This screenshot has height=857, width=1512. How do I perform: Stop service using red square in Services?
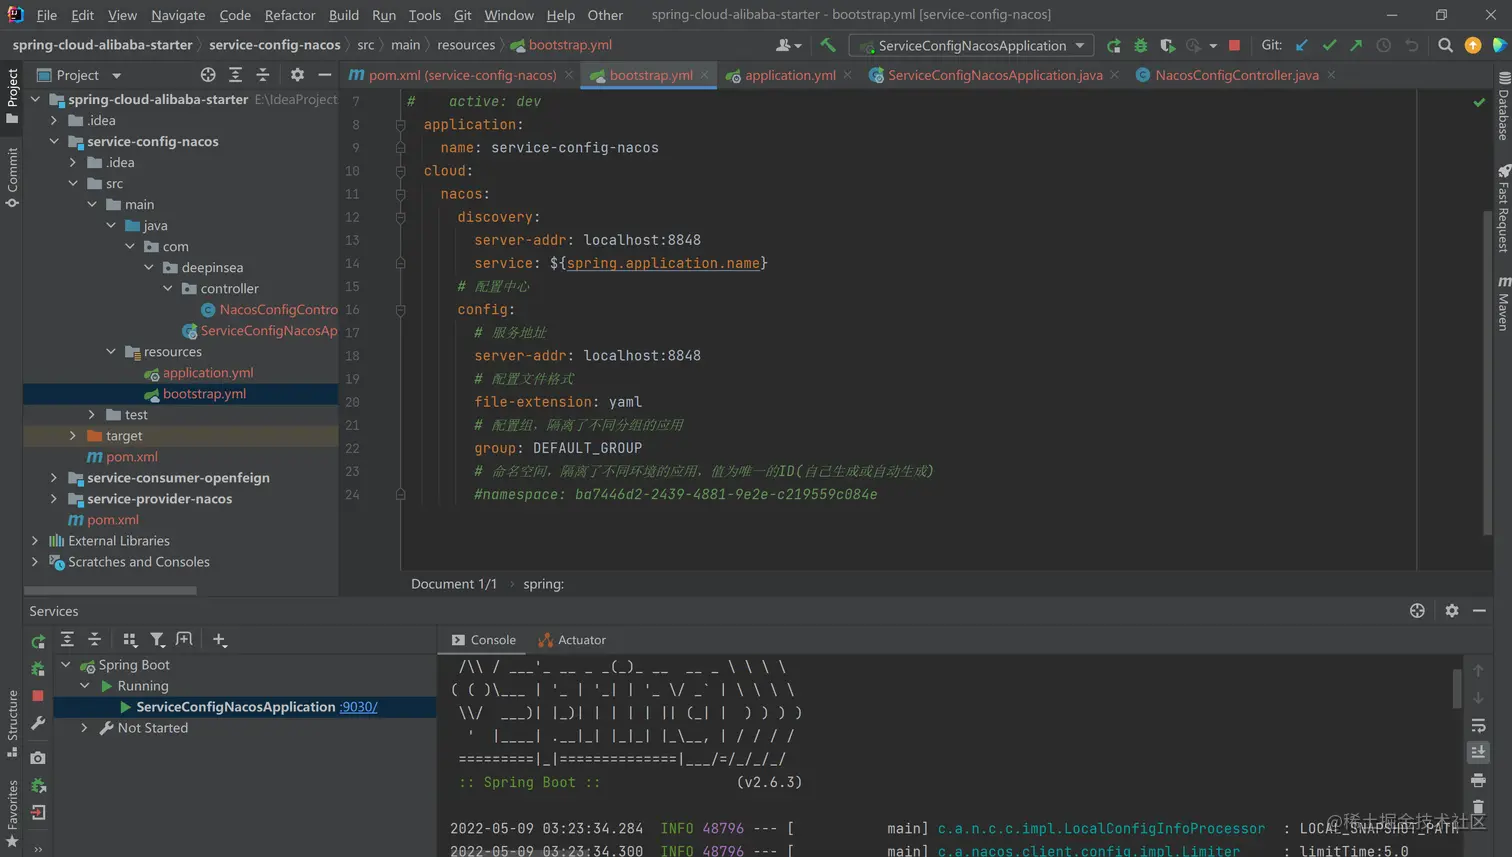click(38, 696)
